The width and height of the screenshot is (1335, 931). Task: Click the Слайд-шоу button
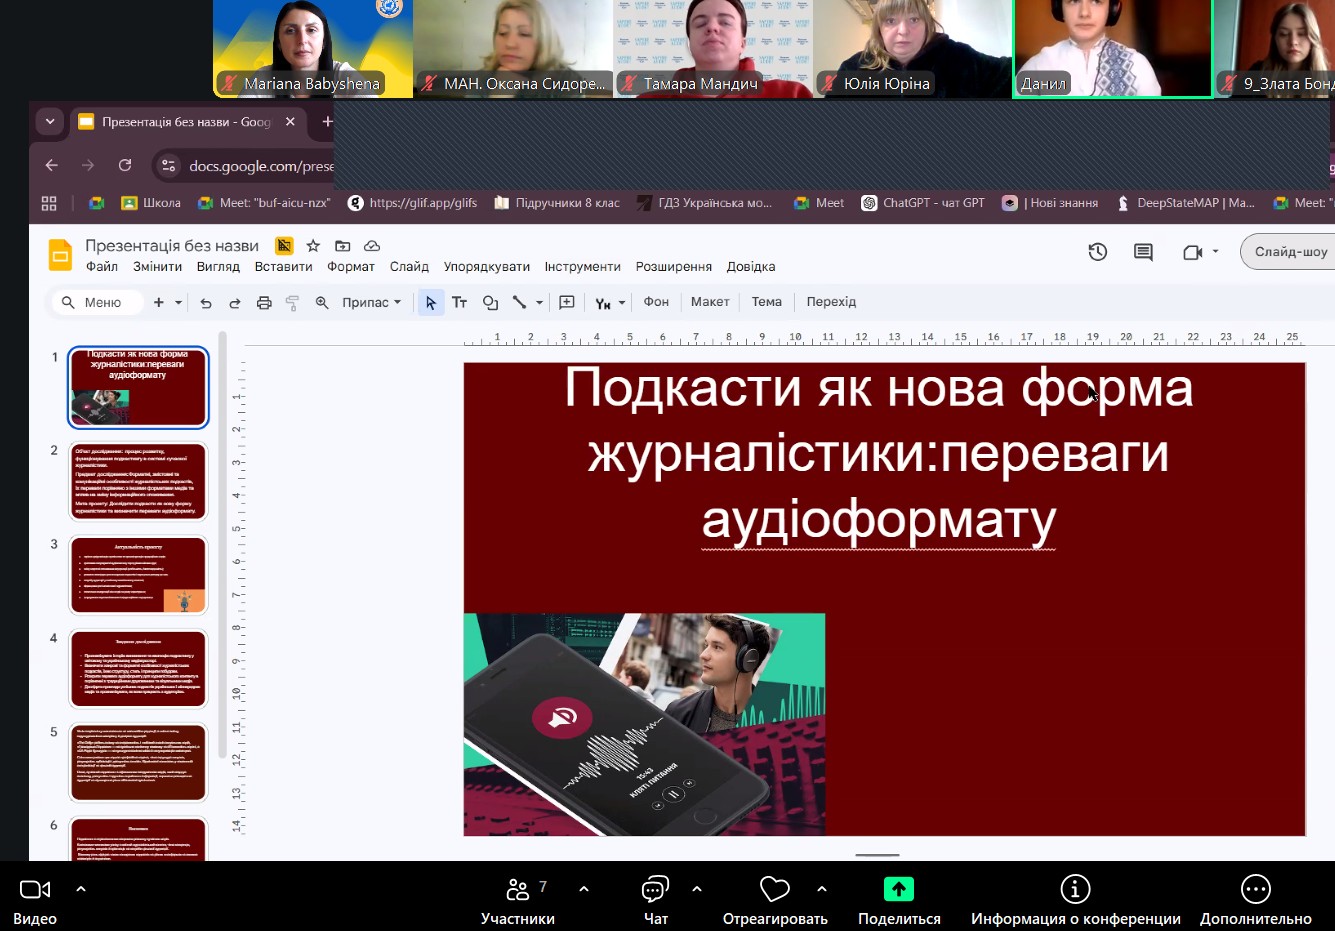click(1290, 252)
